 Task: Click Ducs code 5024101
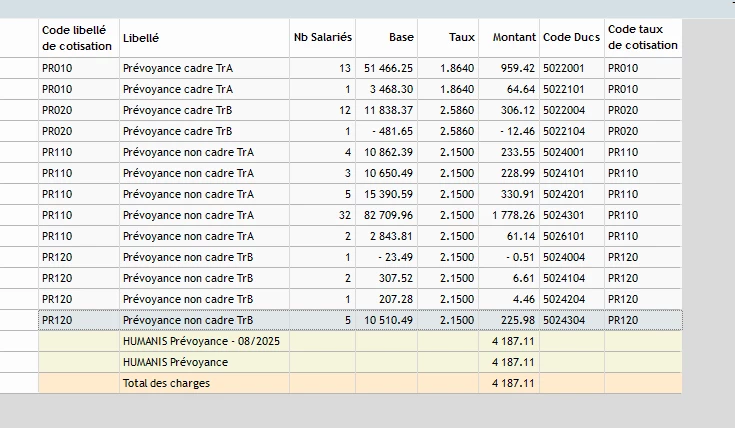[x=563, y=173]
